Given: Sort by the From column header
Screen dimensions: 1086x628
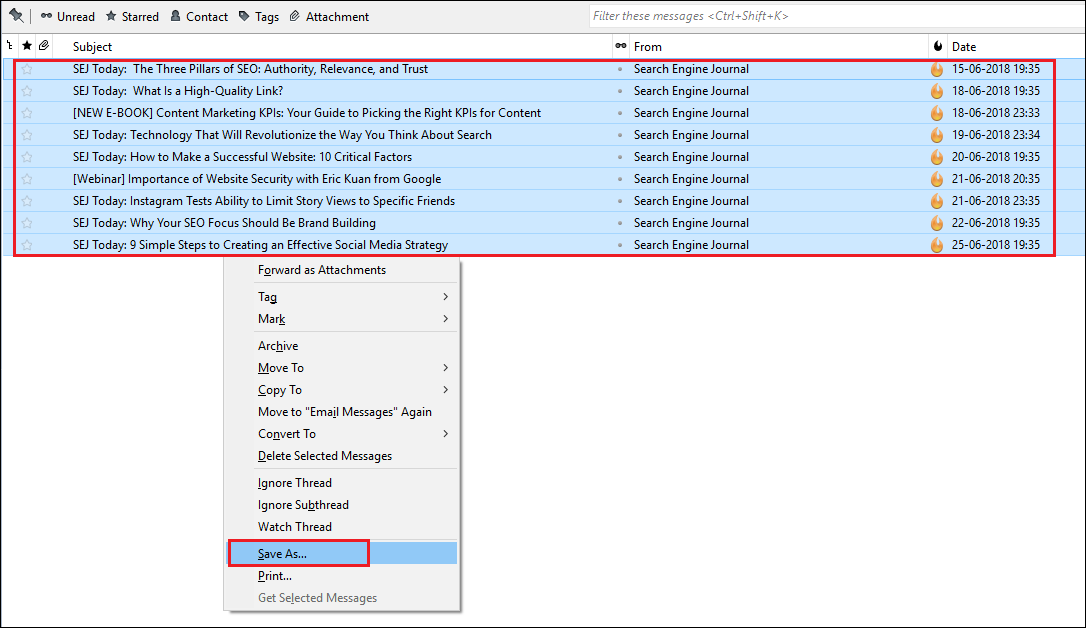Looking at the screenshot, I should [648, 46].
